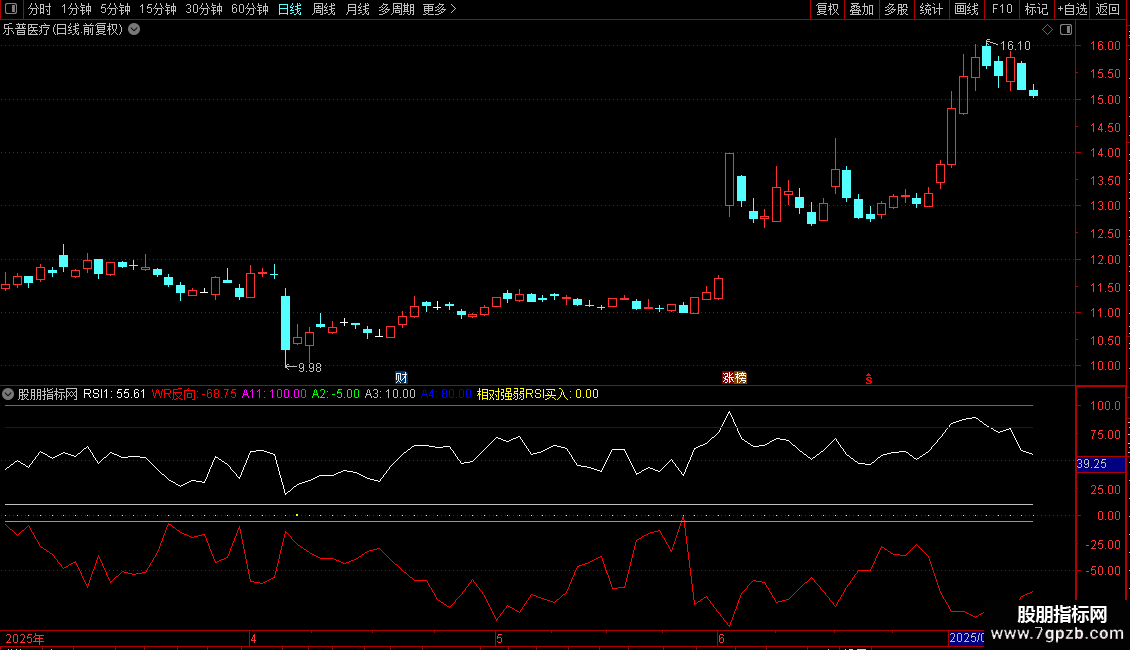Add stock with +自选 button
Screen dimensions: 1130x650
click(1072, 9)
